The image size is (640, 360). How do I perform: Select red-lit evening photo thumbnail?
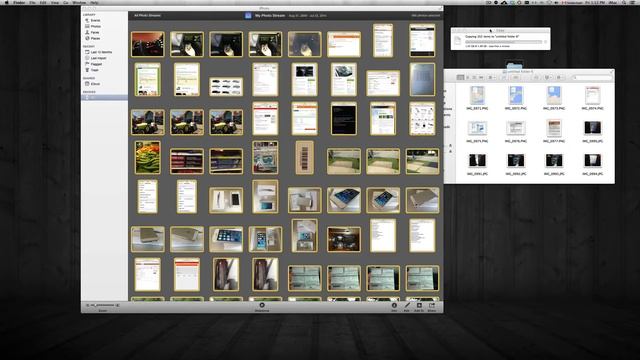point(148,44)
